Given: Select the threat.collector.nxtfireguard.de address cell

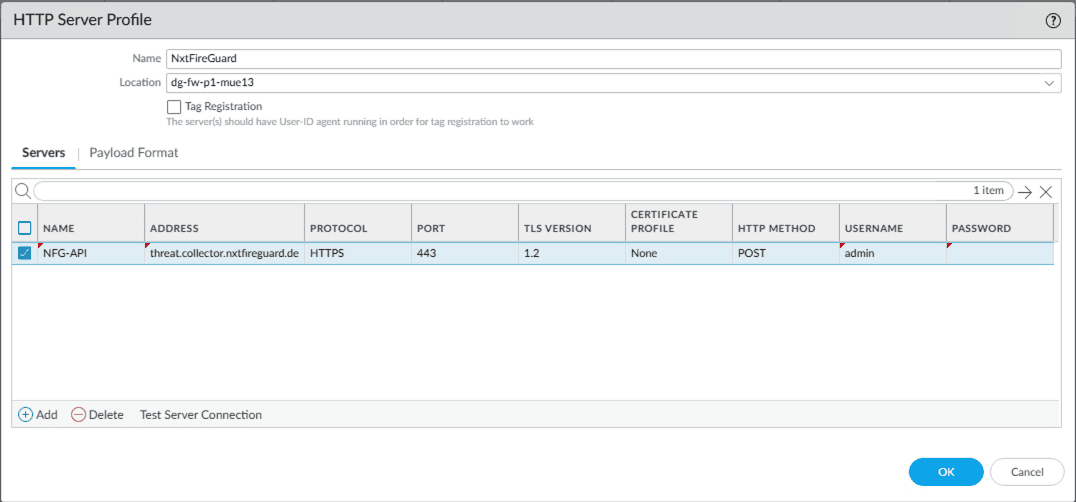Looking at the screenshot, I should coord(225,254).
